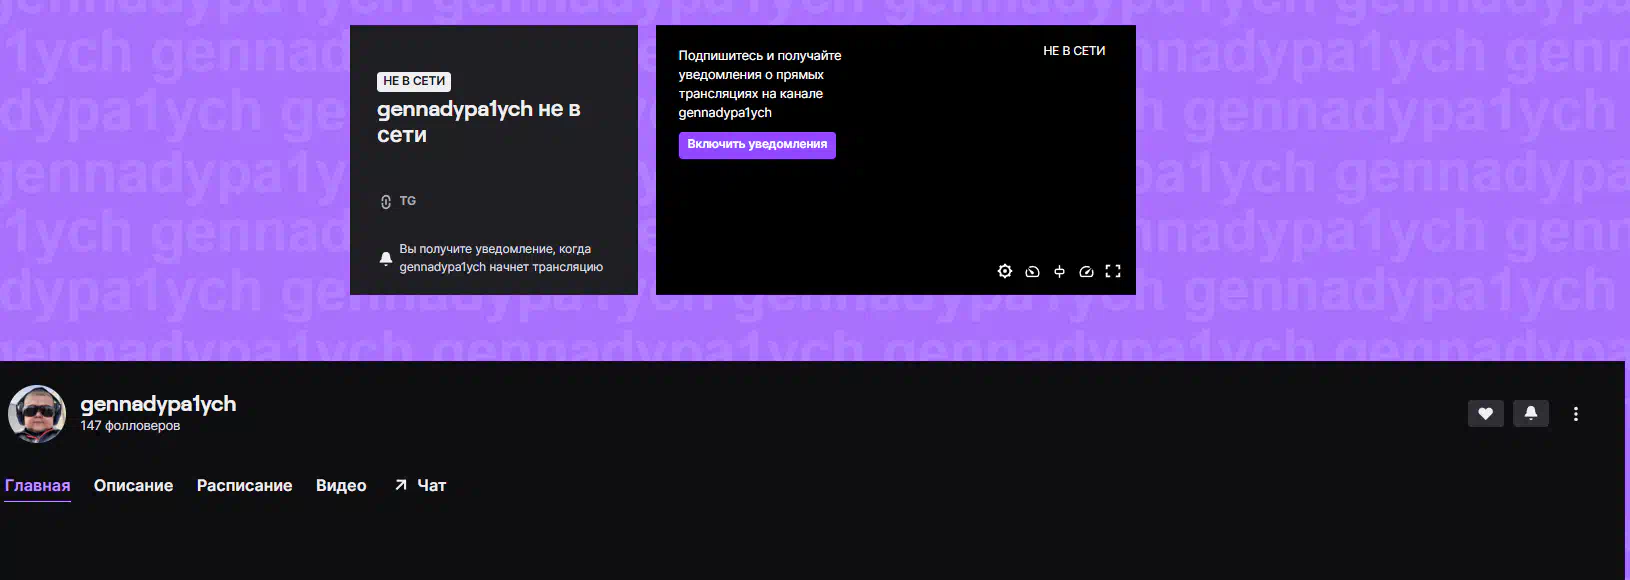1630x580 pixels.
Task: Click the bell icon in offline card
Action: pos(386,258)
